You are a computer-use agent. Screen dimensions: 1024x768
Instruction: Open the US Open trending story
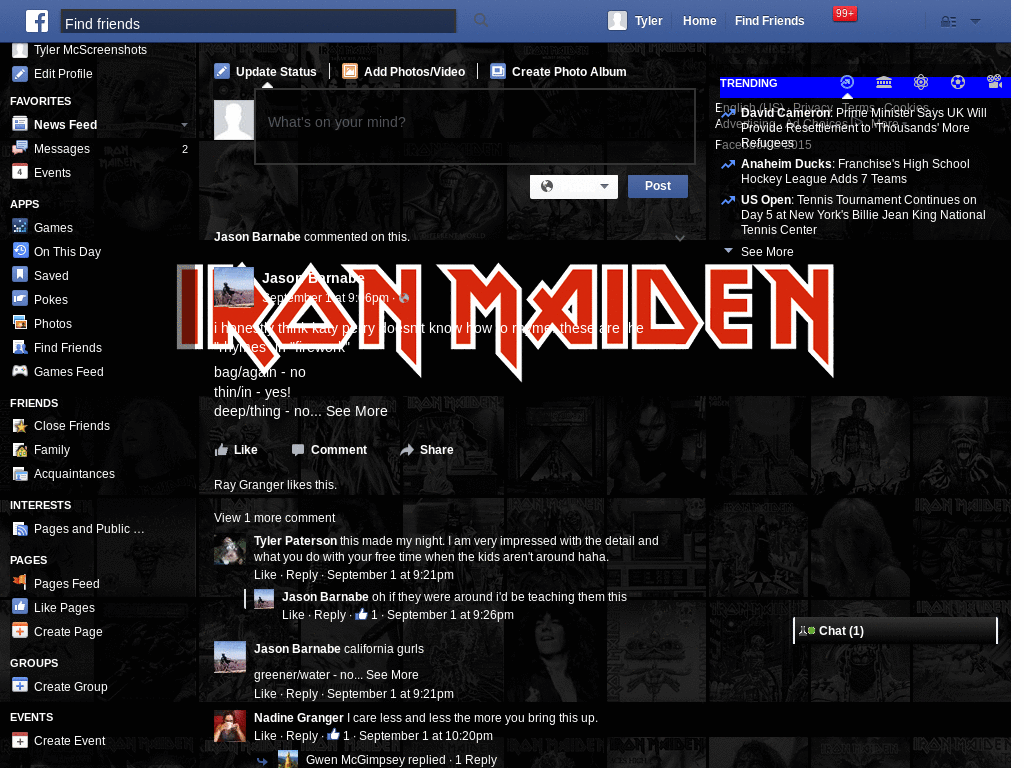tap(863, 215)
